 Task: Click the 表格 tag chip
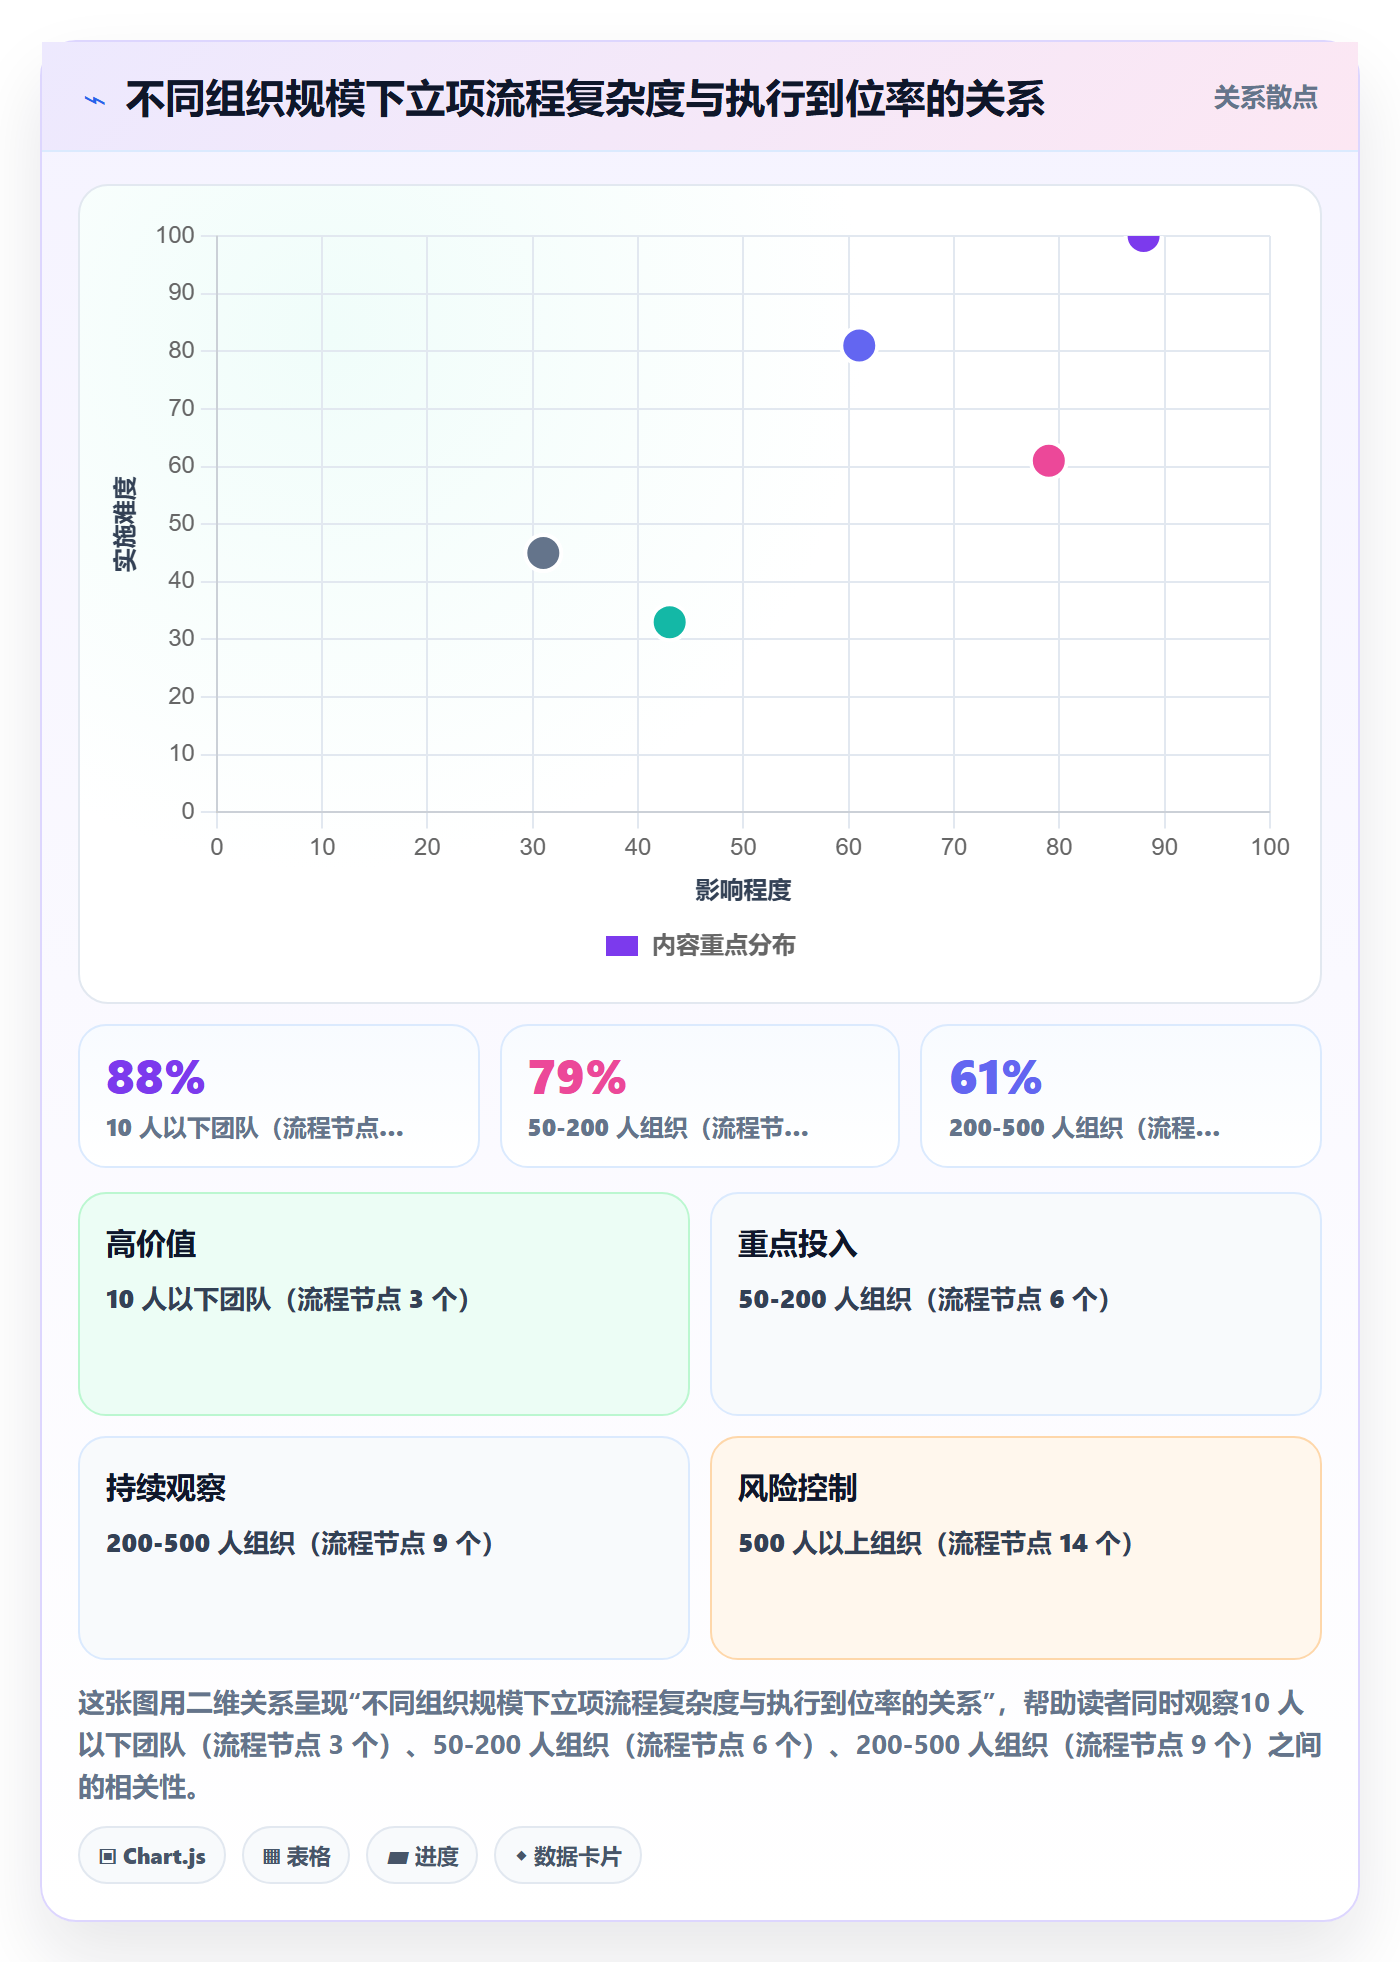coord(296,1856)
